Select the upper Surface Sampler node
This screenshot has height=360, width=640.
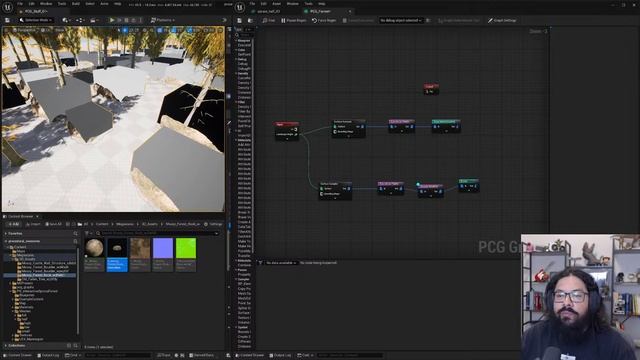(x=348, y=128)
